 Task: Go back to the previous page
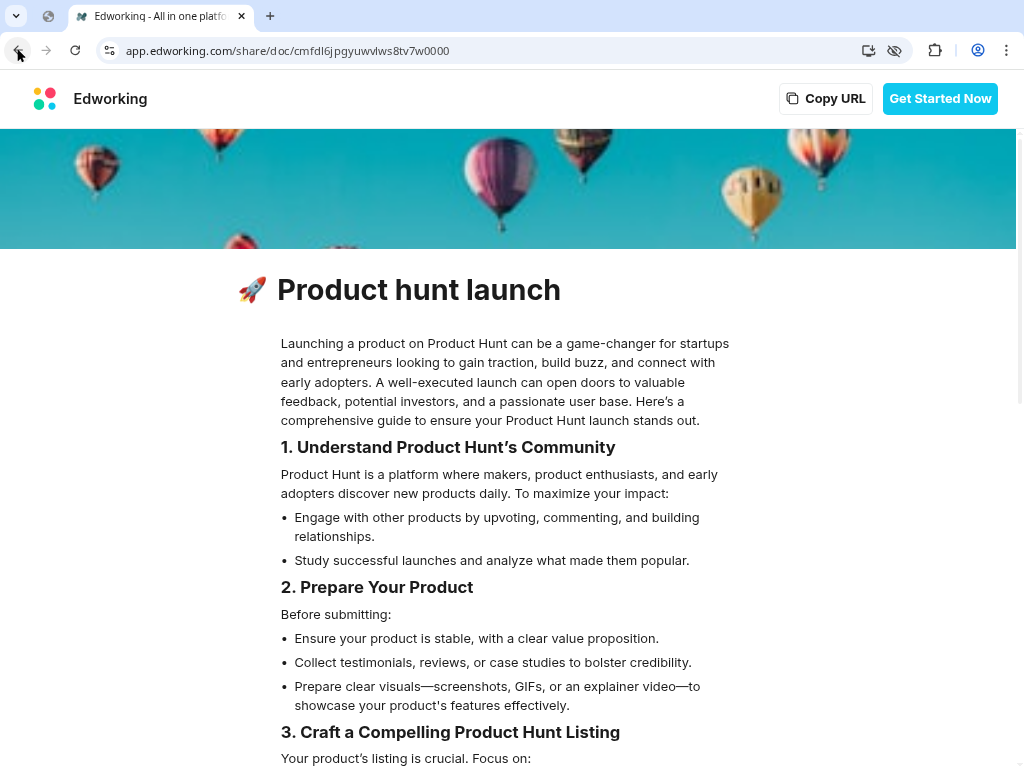[18, 51]
